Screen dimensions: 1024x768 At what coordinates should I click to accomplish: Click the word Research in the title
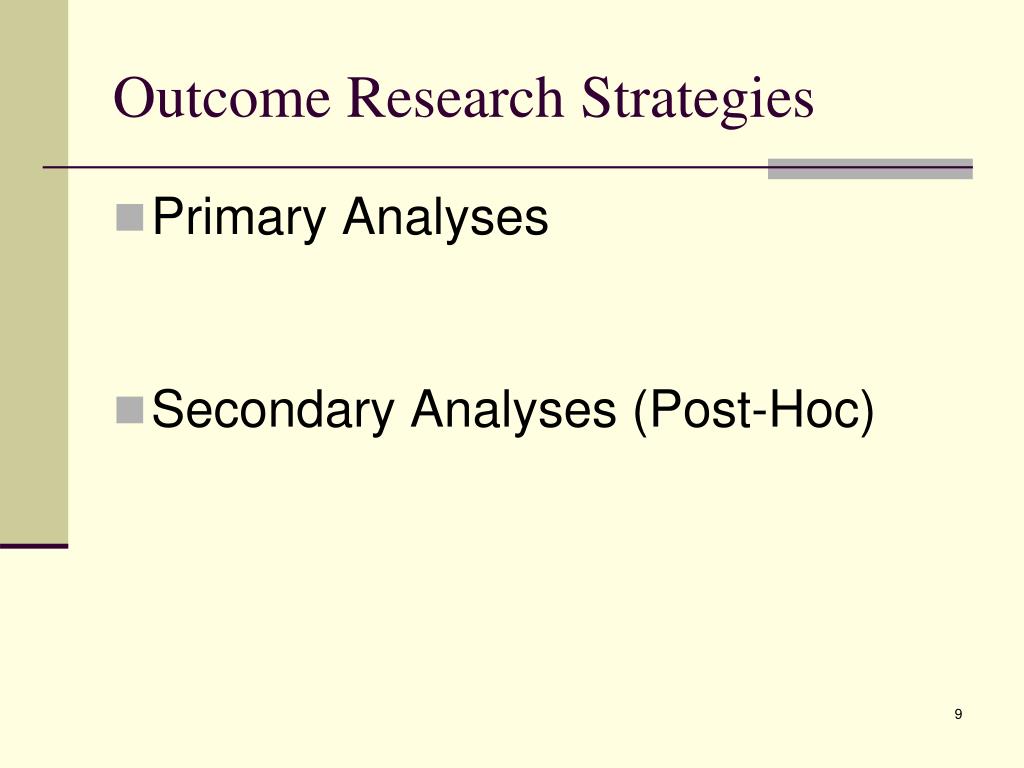tap(455, 98)
